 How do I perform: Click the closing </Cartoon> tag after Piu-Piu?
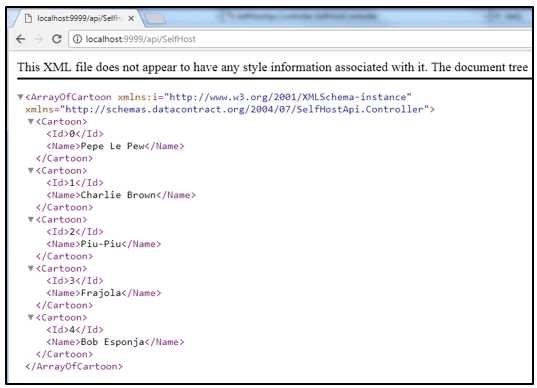coord(64,256)
